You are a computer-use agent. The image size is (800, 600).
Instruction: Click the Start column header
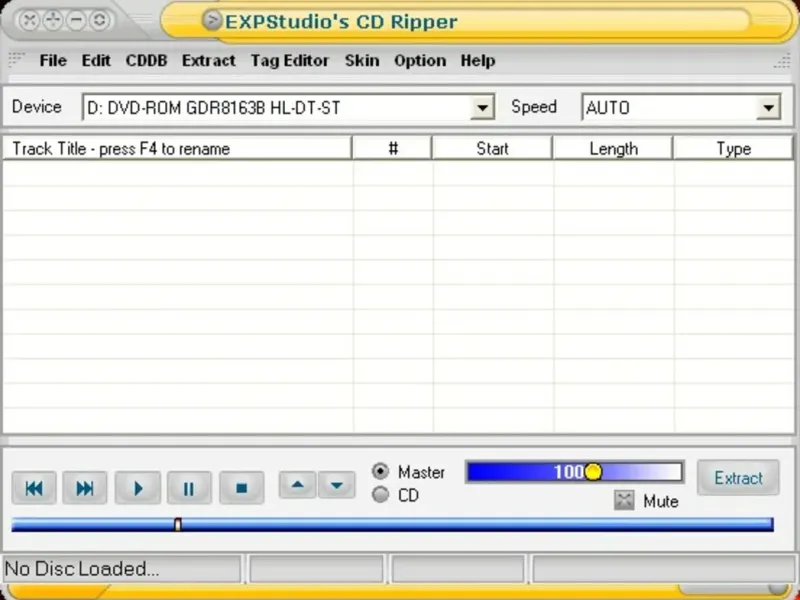click(492, 148)
